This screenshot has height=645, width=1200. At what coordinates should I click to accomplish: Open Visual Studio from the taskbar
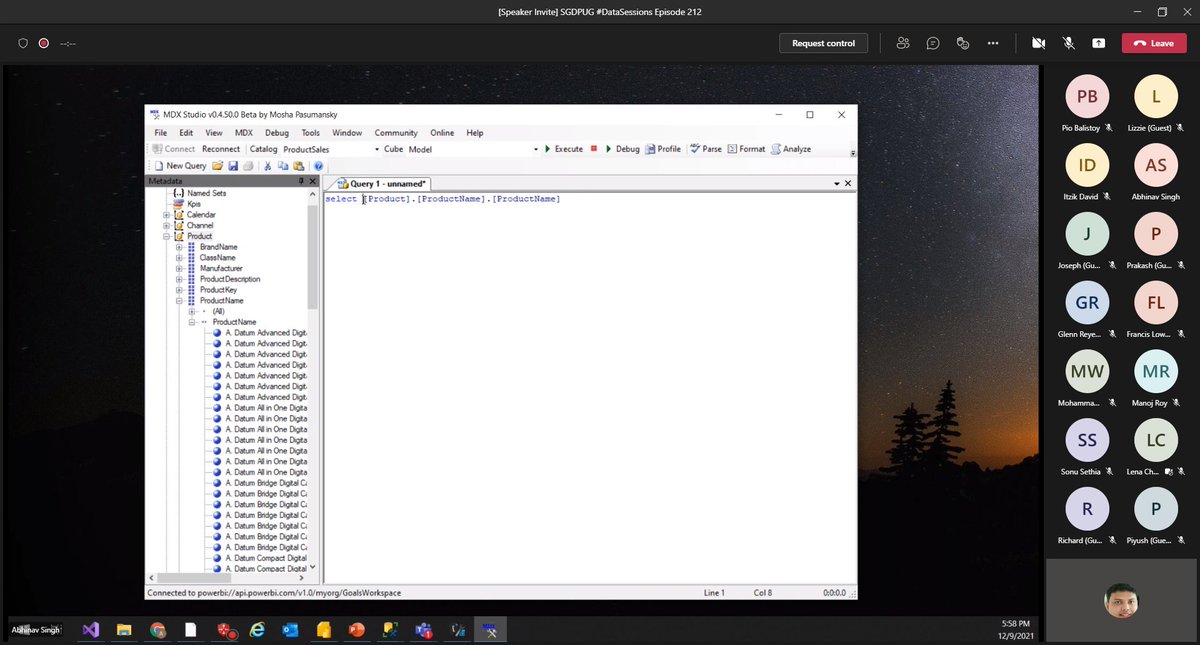pyautogui.click(x=91, y=630)
